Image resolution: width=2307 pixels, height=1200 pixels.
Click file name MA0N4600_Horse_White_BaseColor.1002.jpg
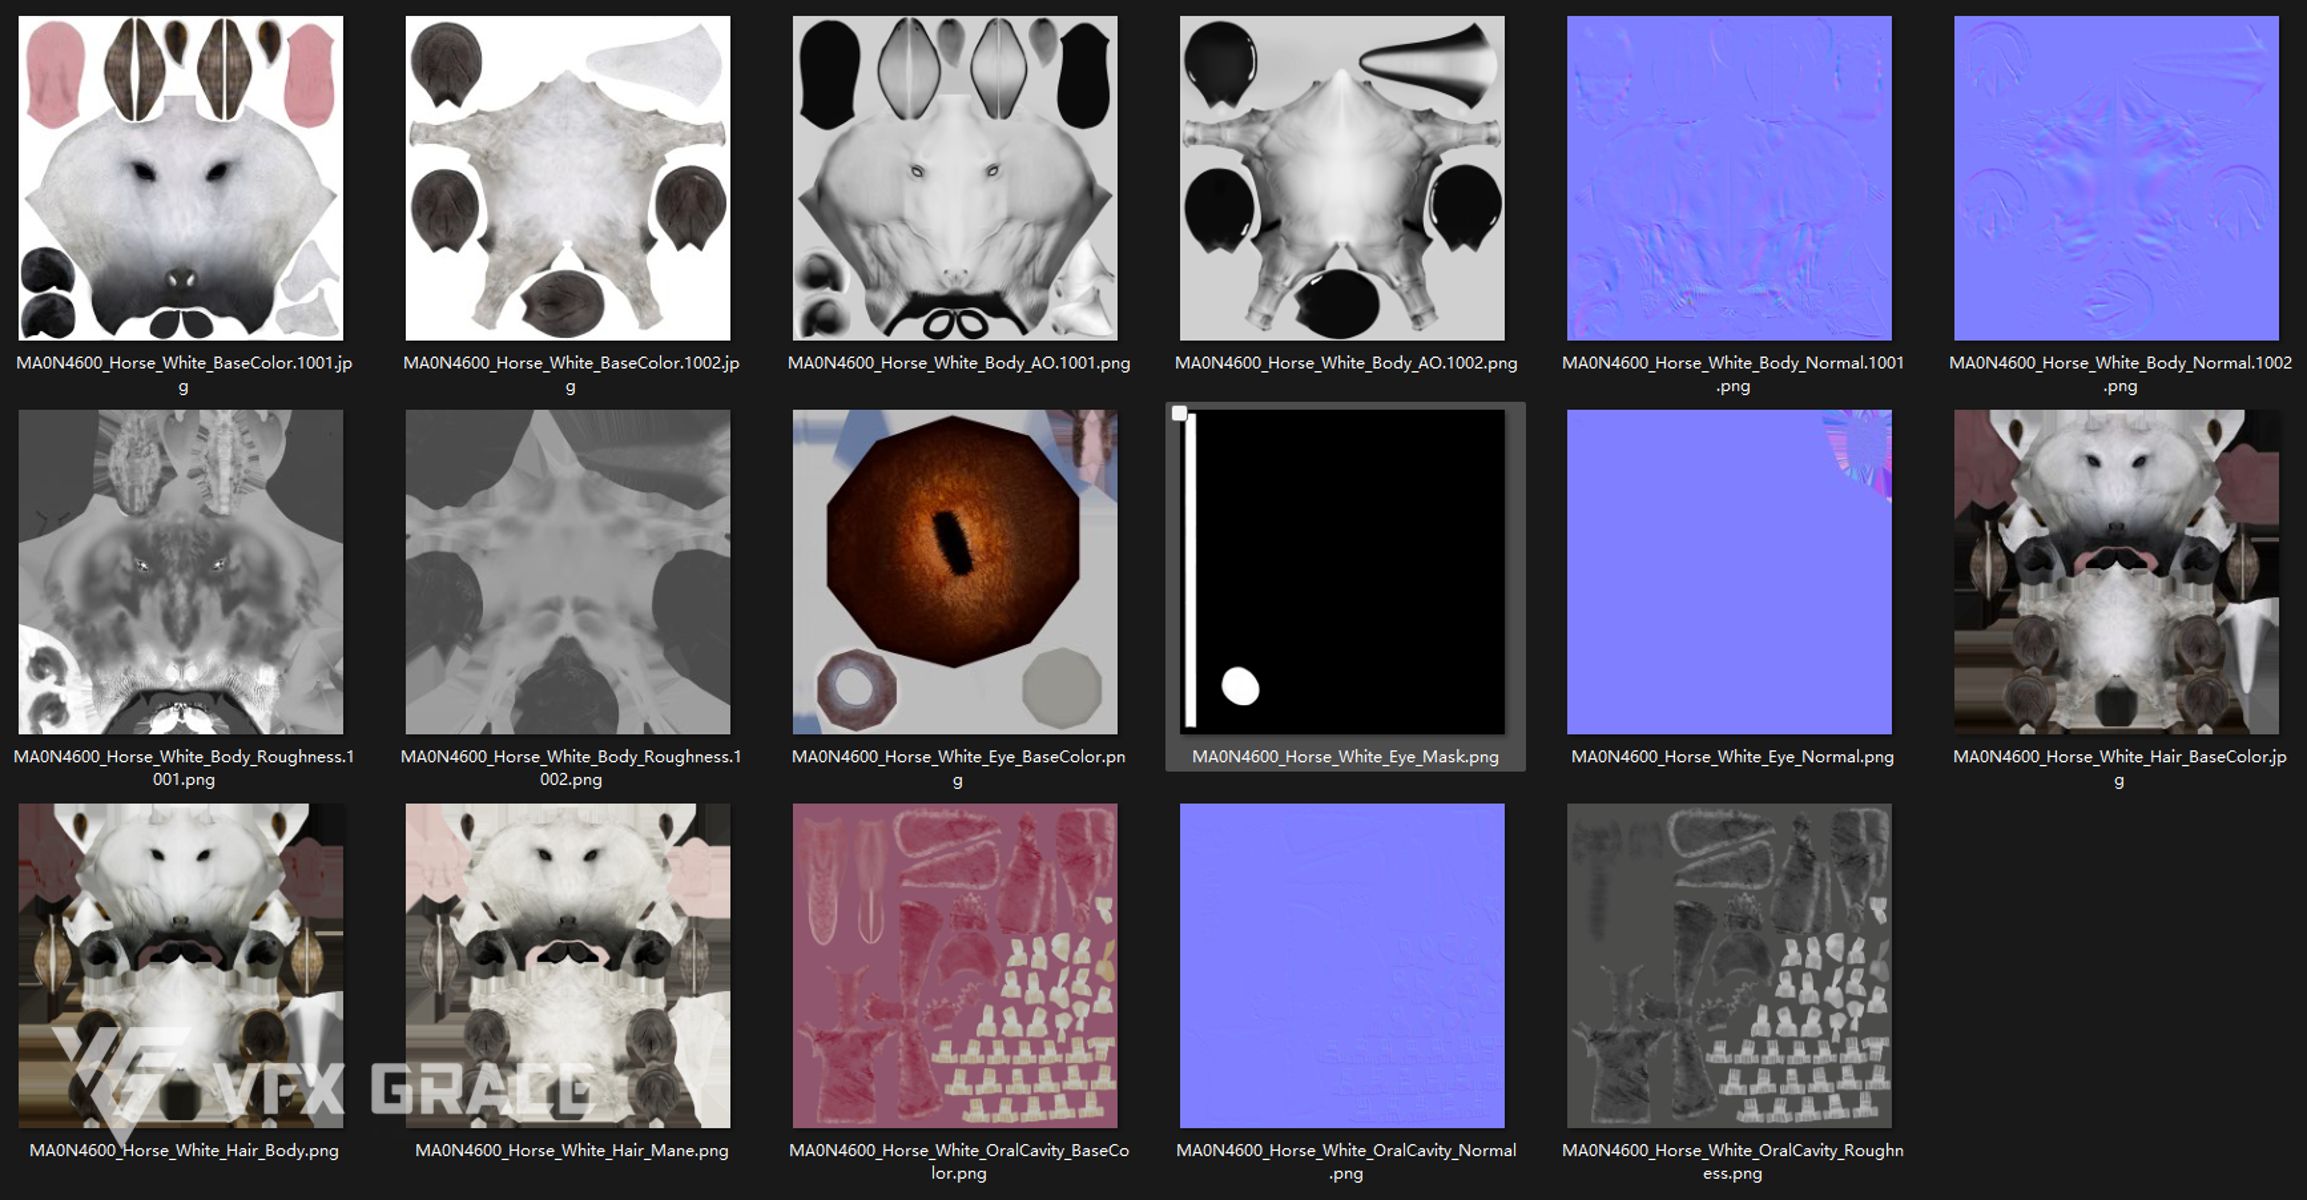coord(571,374)
